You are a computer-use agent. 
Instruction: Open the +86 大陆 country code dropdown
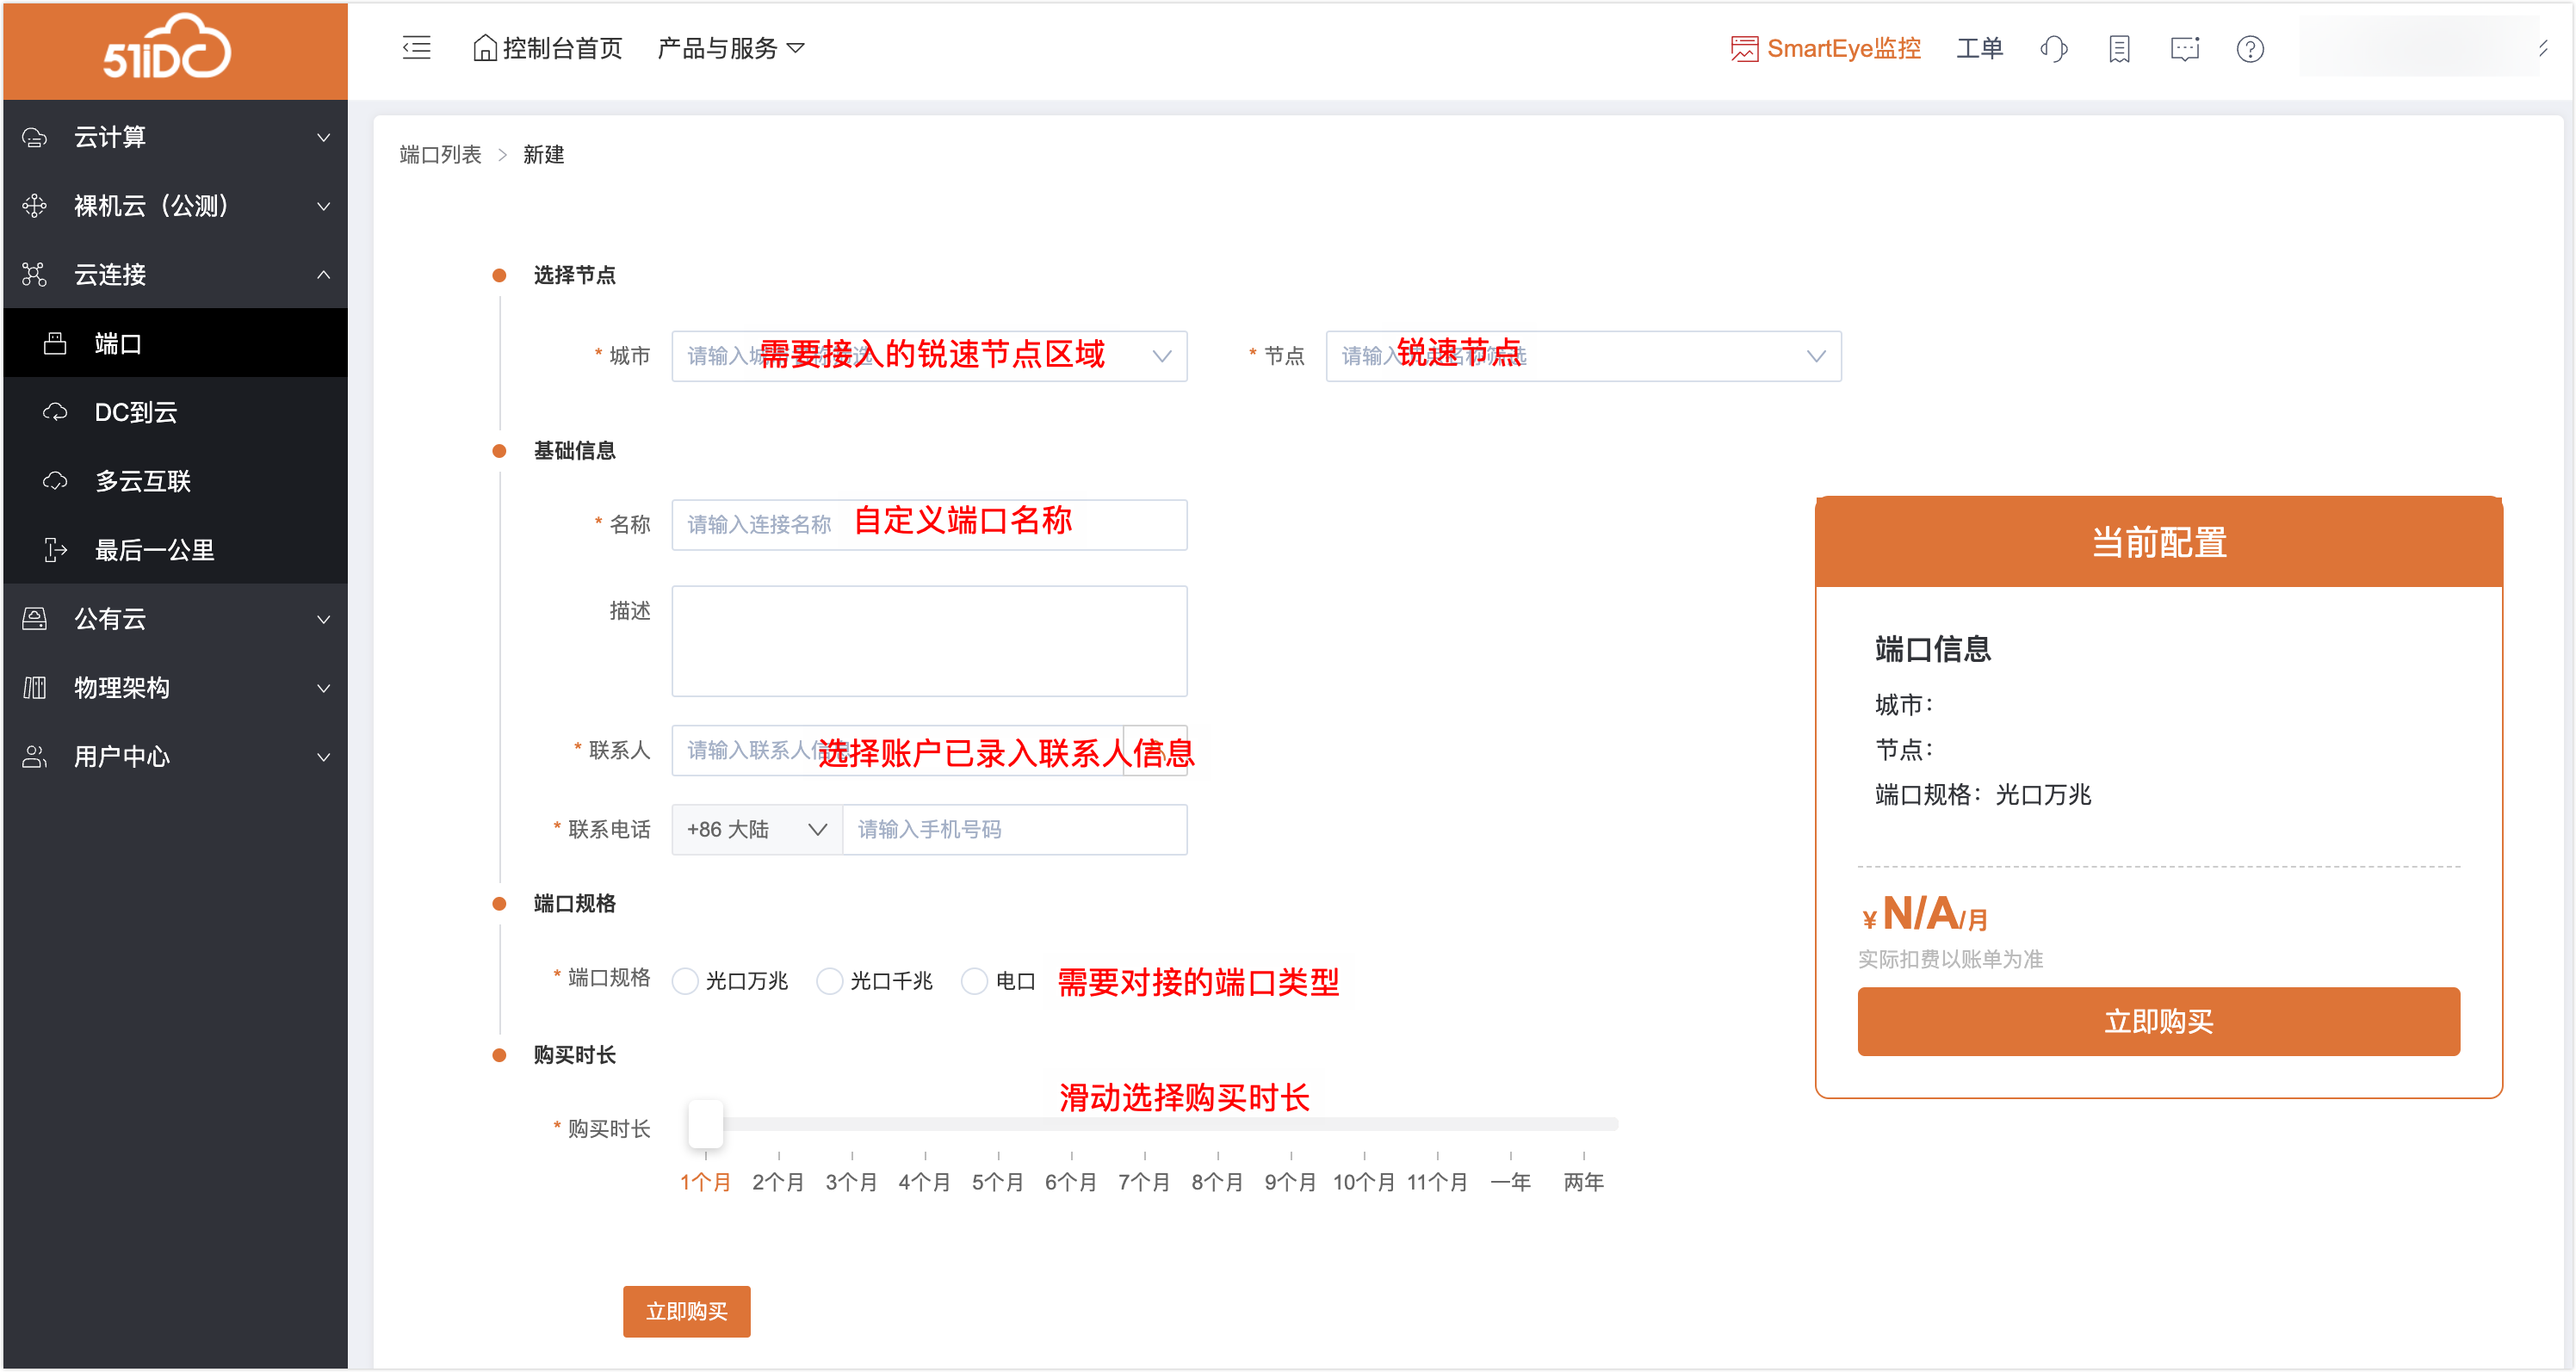[756, 829]
